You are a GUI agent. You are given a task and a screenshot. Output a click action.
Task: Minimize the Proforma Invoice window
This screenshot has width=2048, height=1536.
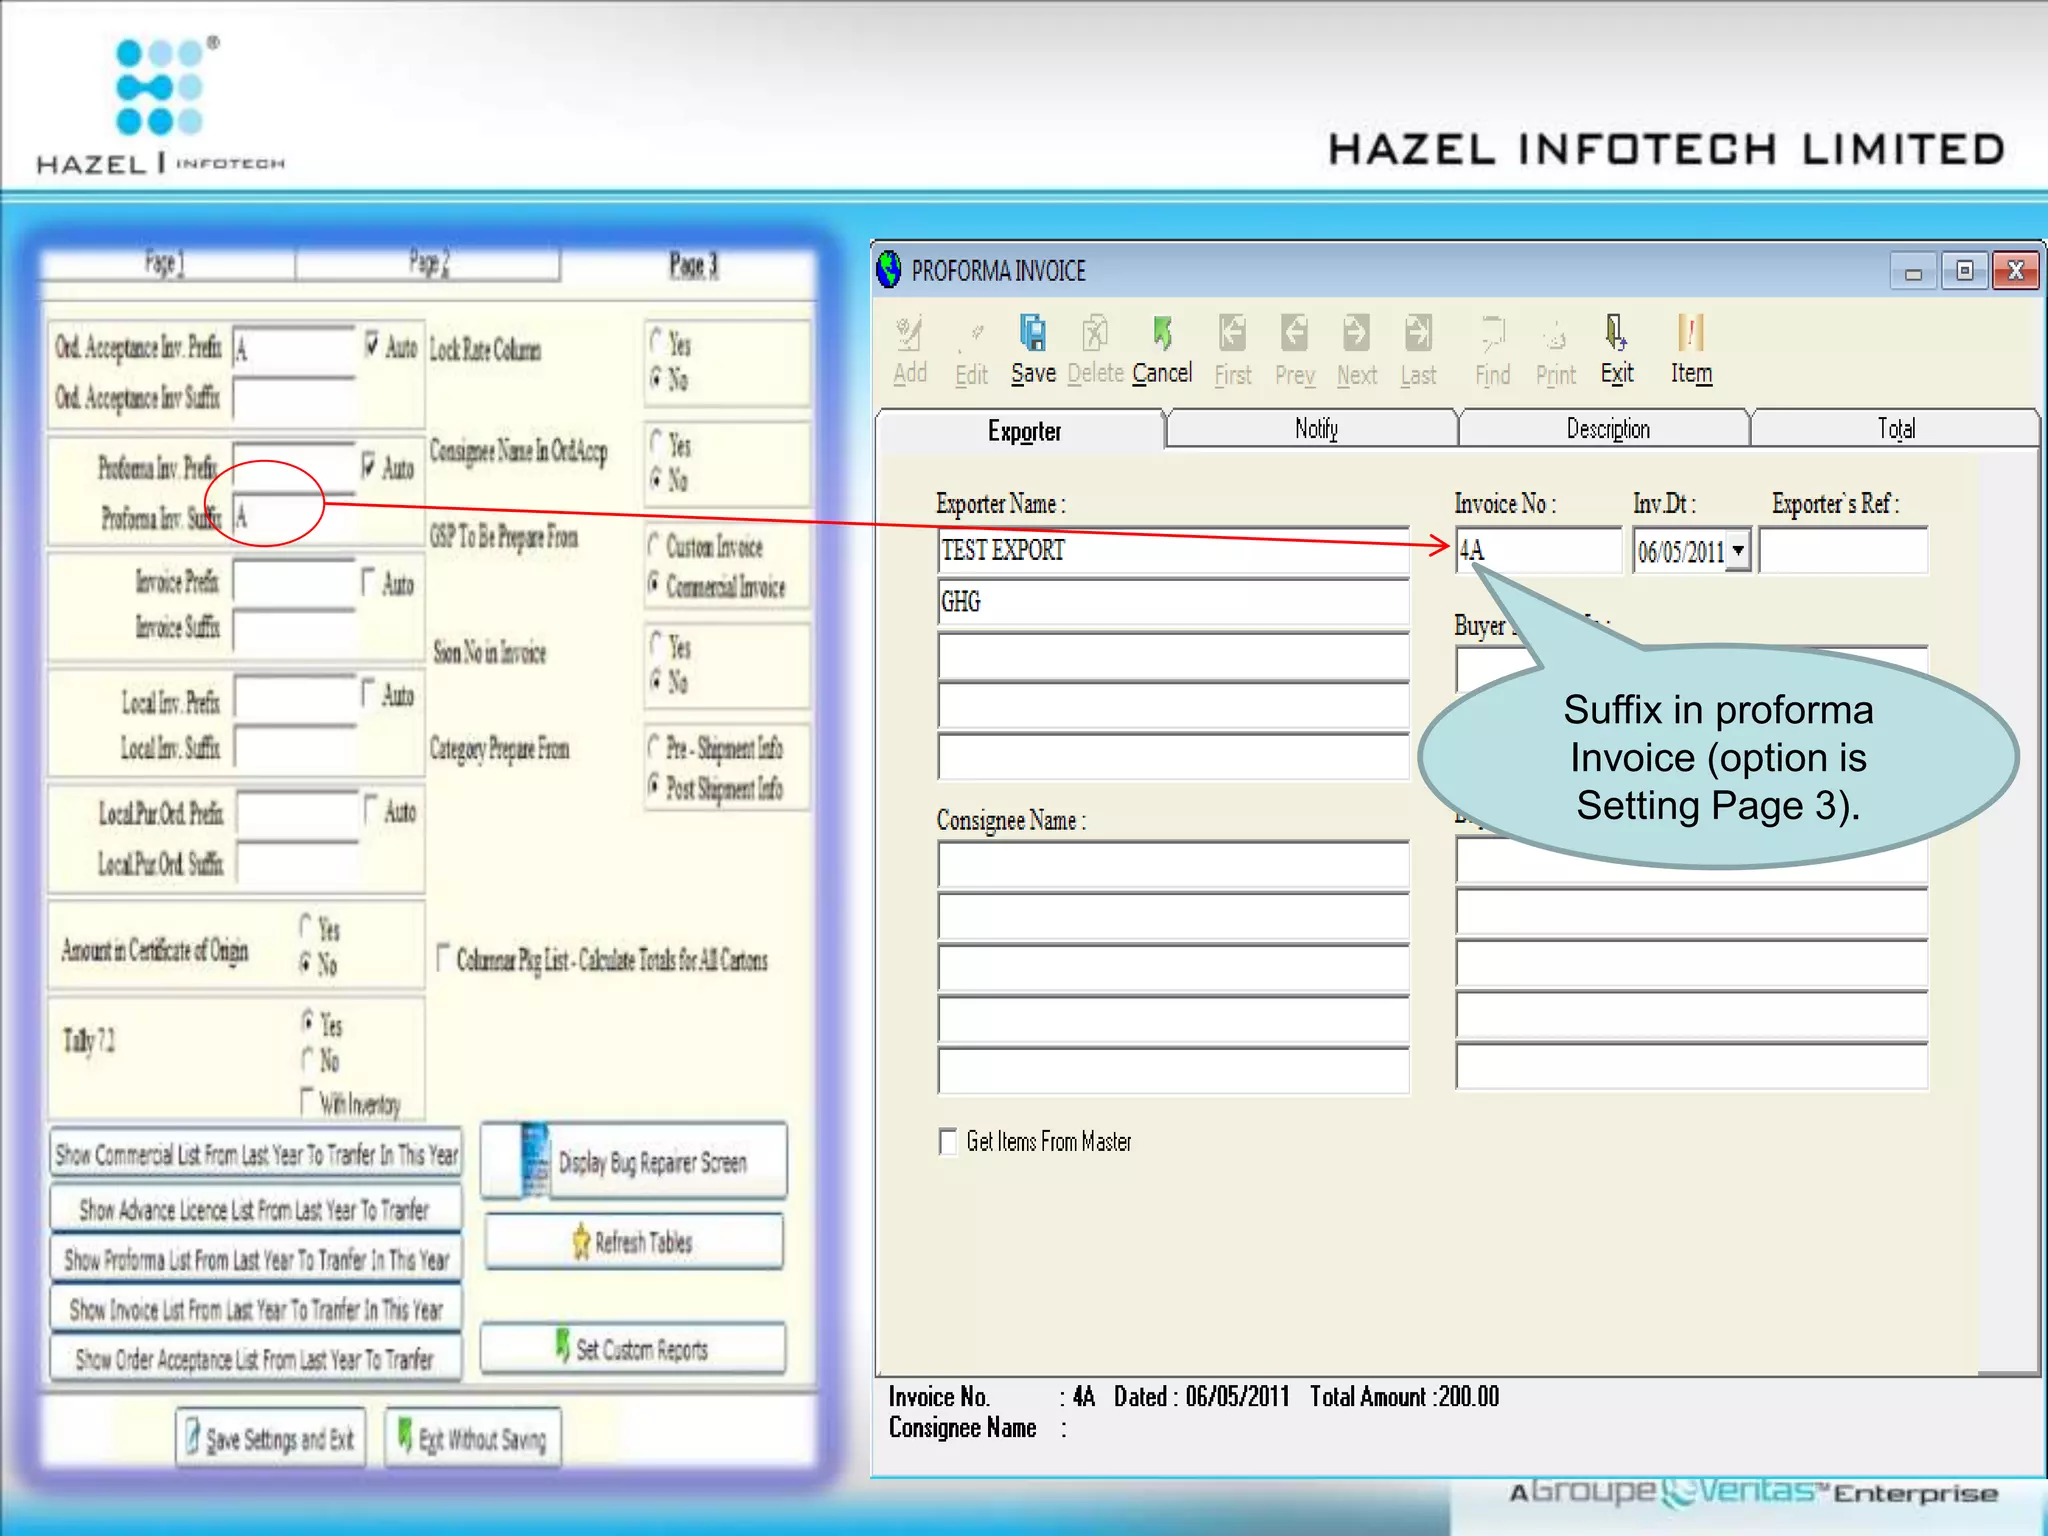tap(1913, 271)
